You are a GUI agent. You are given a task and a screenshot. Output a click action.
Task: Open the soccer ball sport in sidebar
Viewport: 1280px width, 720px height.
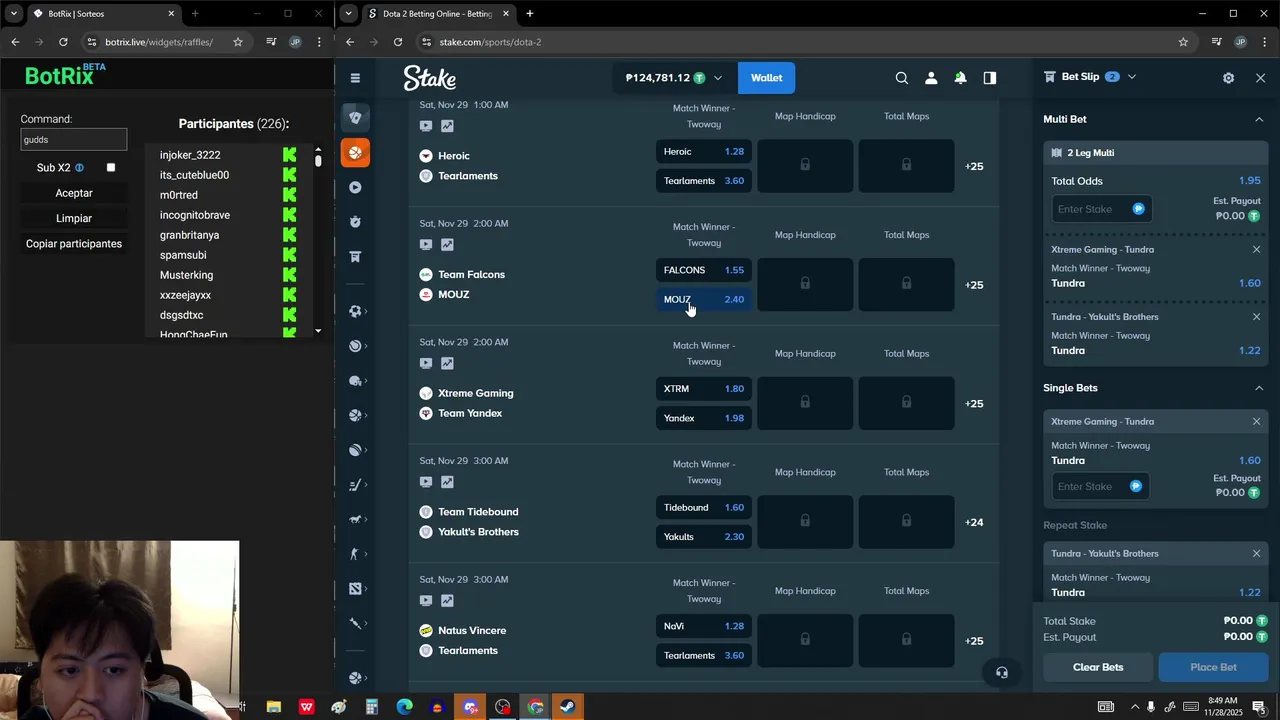pos(355,311)
